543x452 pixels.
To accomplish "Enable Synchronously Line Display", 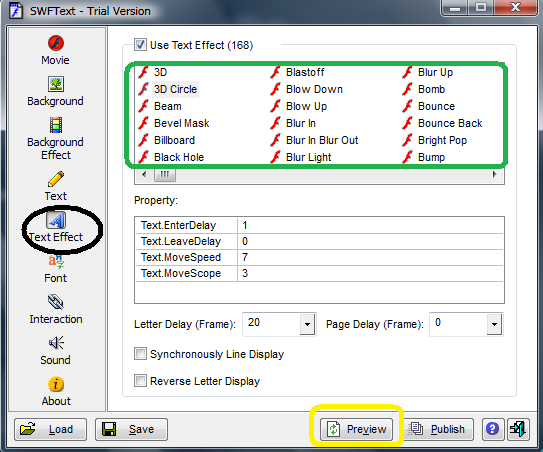I will [140, 354].
